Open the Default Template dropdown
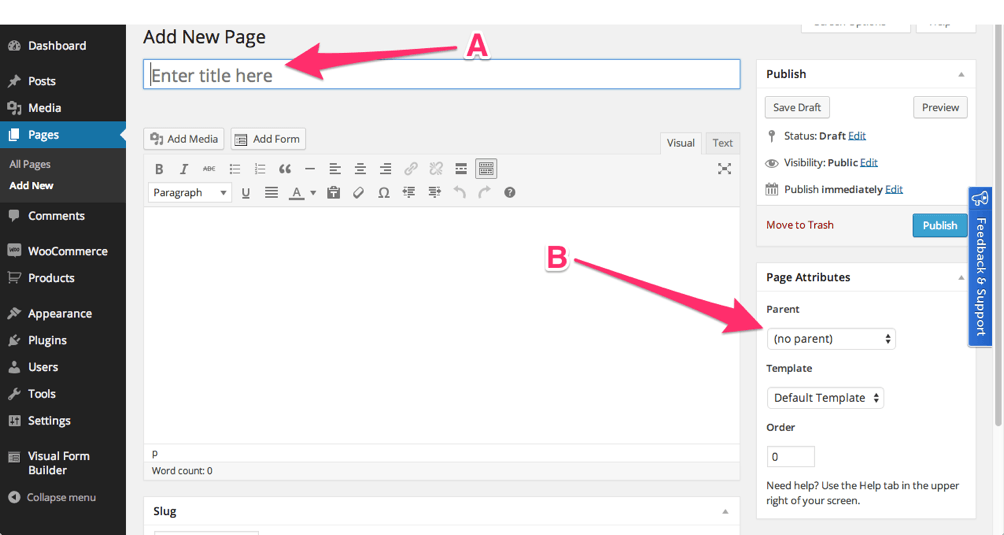Viewport: 1004px width, 535px height. (x=825, y=397)
